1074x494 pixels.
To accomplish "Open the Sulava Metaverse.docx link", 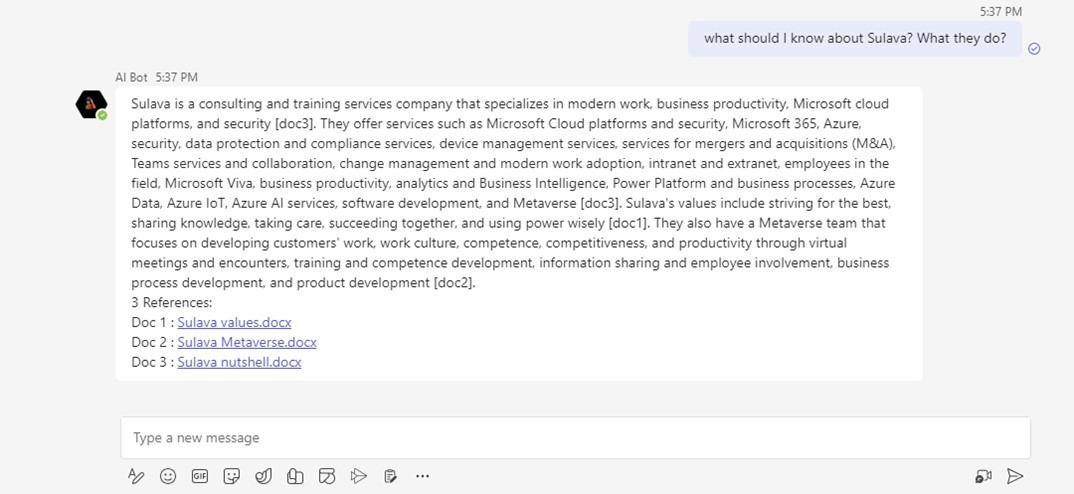I will tap(247, 342).
